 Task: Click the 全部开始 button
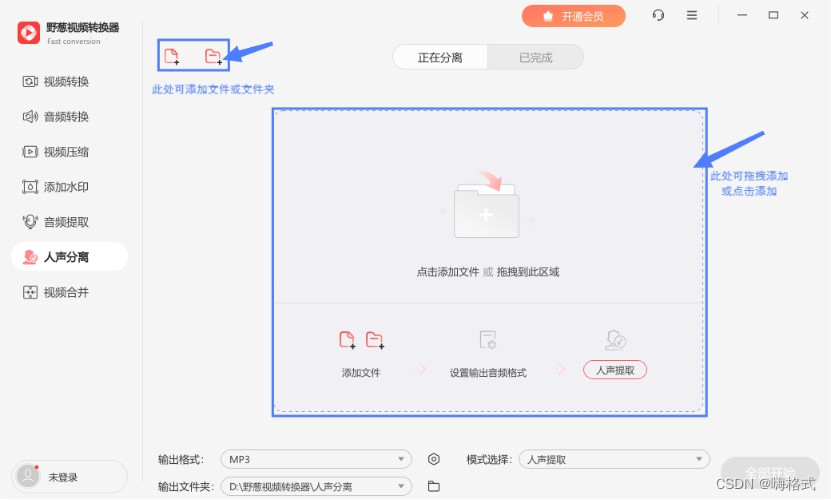point(770,472)
